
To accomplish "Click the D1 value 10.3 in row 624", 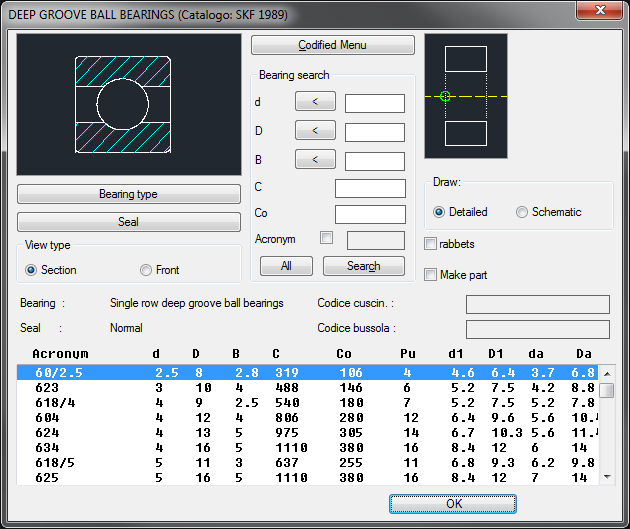I will (x=507, y=433).
